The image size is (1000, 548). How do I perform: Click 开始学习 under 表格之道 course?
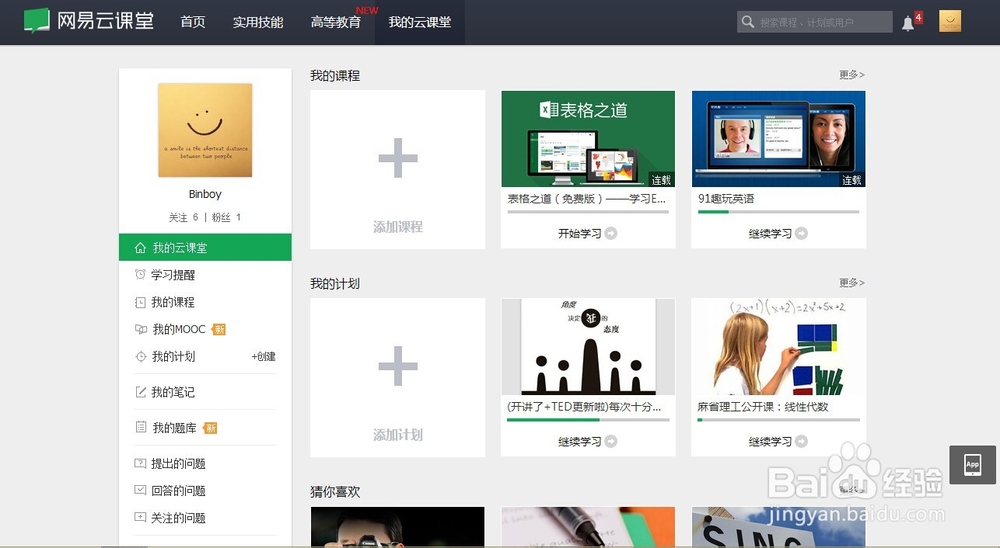580,233
